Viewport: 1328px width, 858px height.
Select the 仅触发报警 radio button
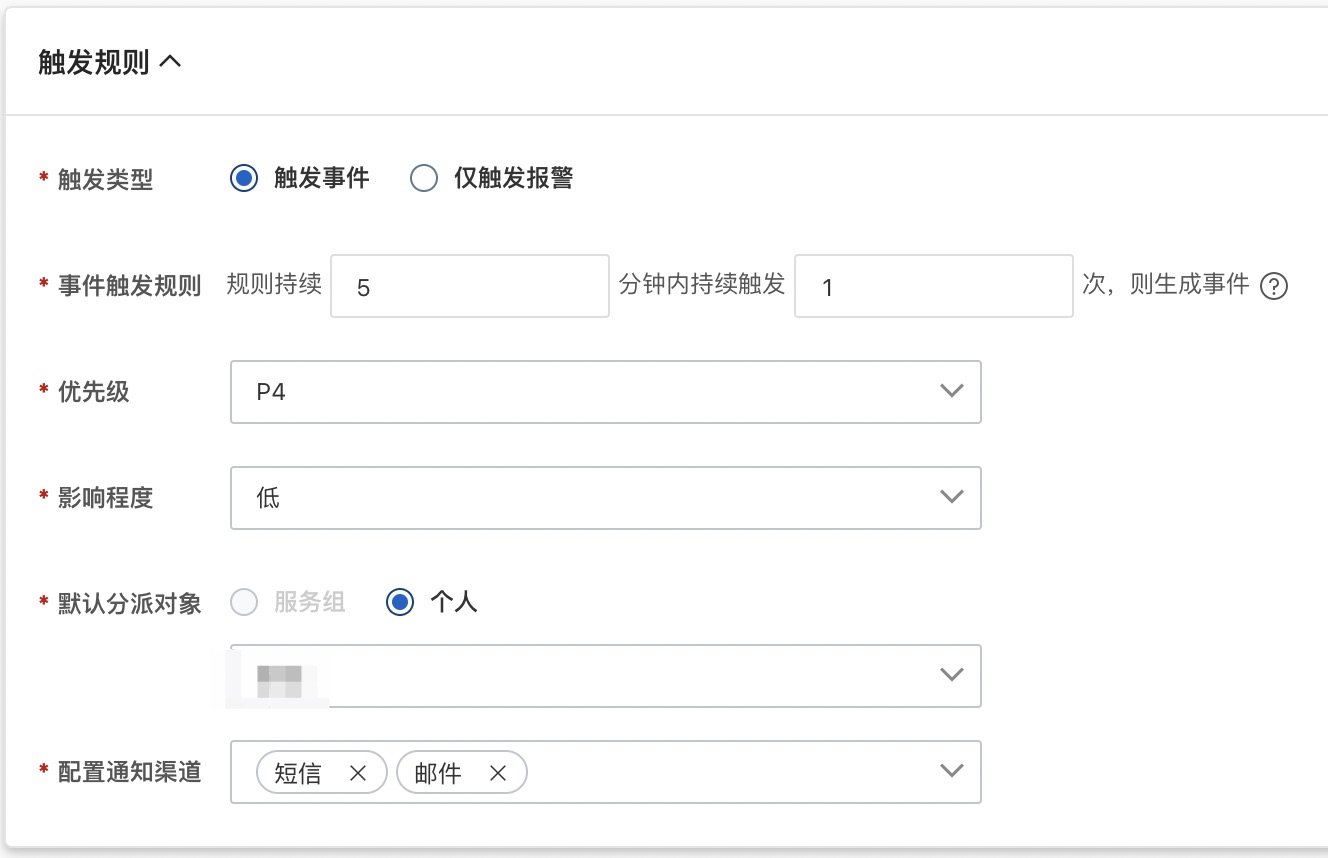point(424,179)
